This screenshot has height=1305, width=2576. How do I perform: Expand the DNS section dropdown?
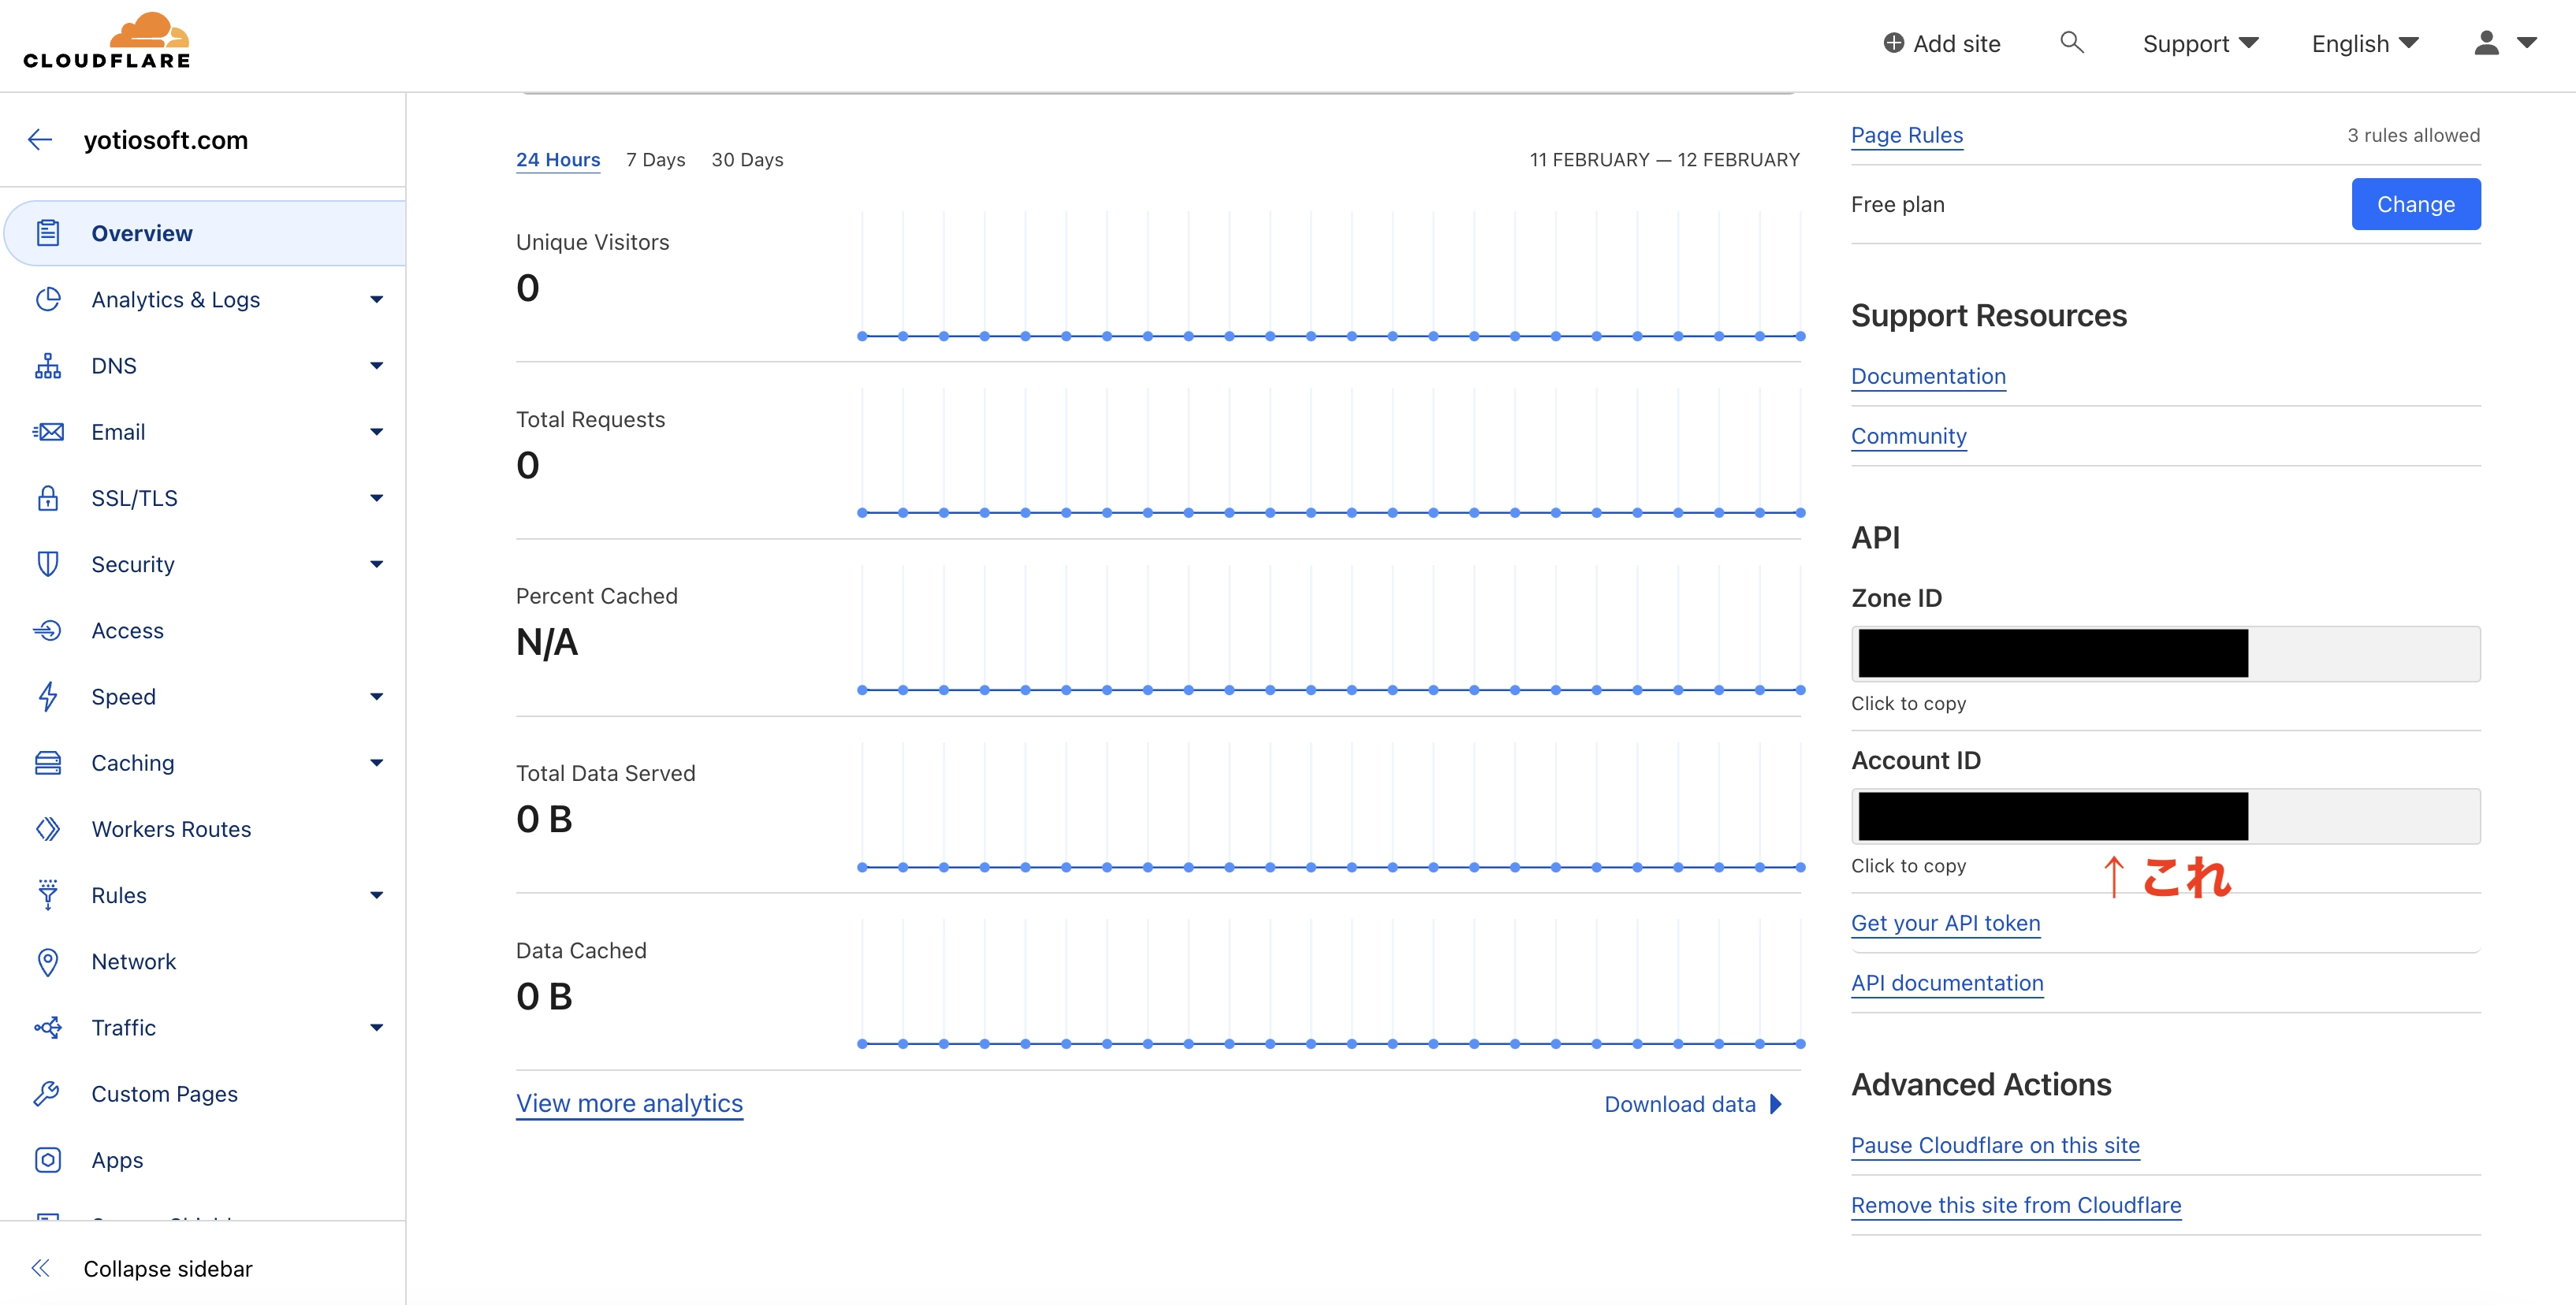click(x=376, y=365)
